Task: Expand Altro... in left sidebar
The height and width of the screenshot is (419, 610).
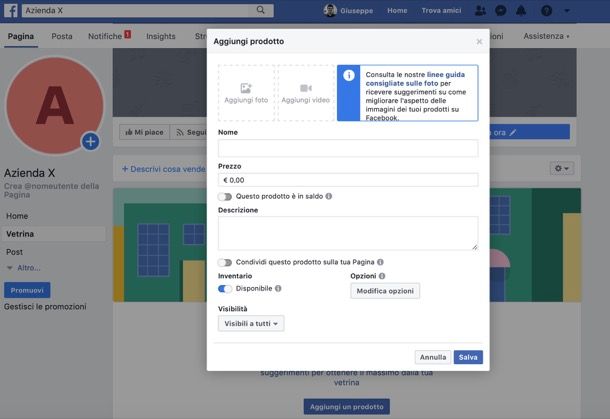Action: coord(24,268)
